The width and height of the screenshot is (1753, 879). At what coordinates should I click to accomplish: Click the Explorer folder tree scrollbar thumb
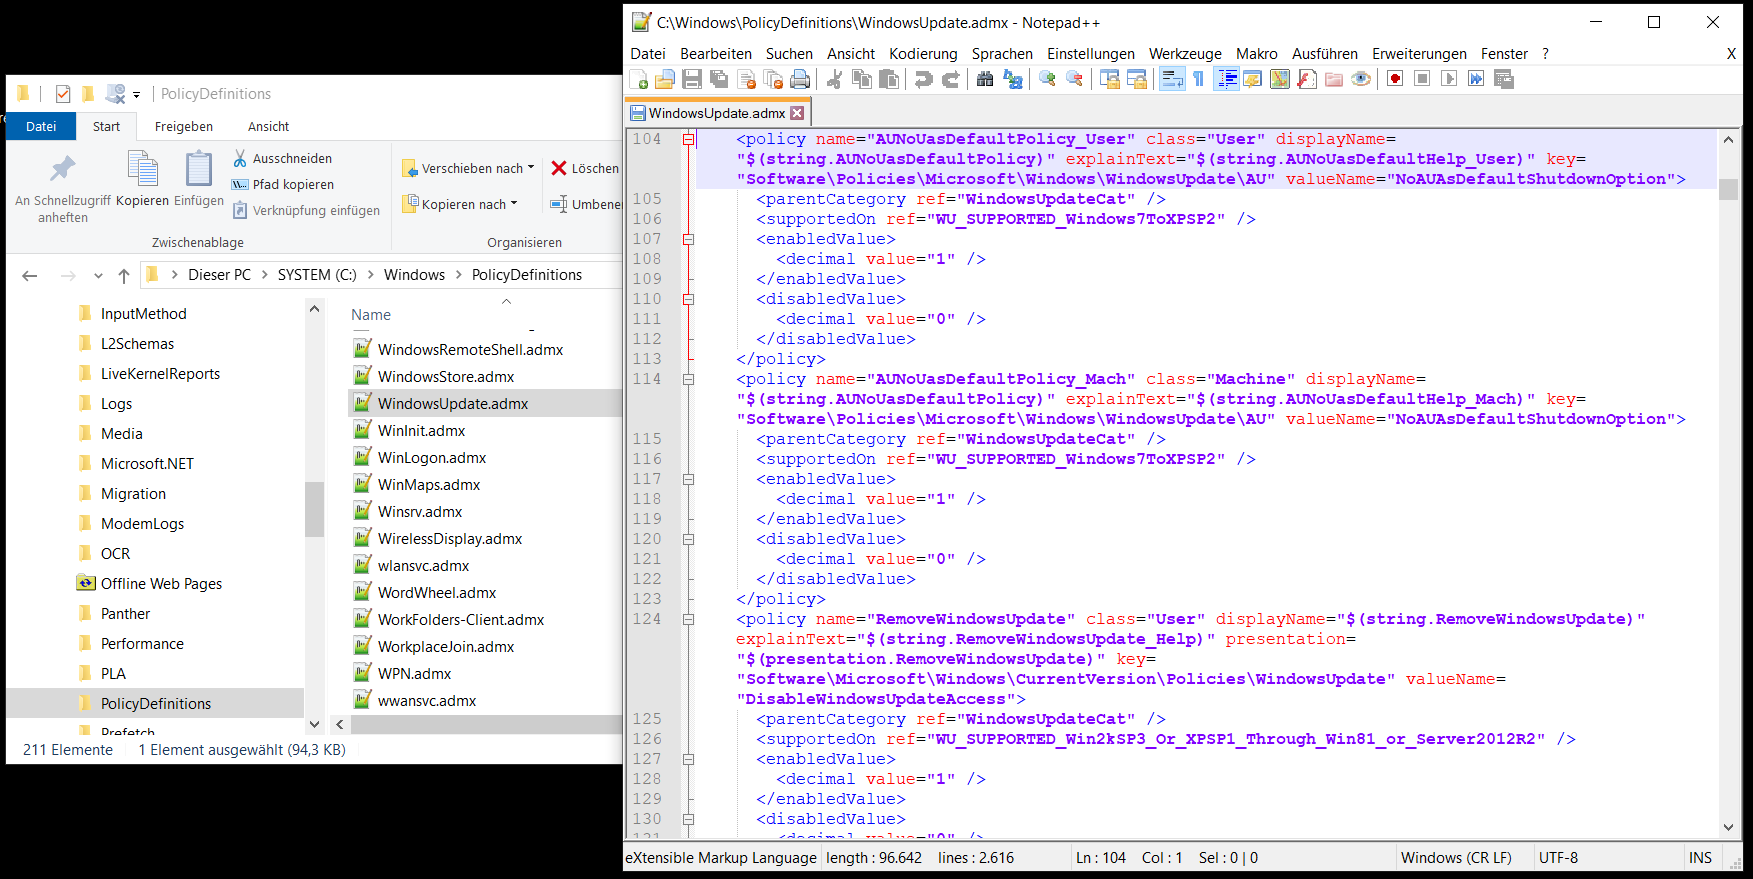click(314, 509)
